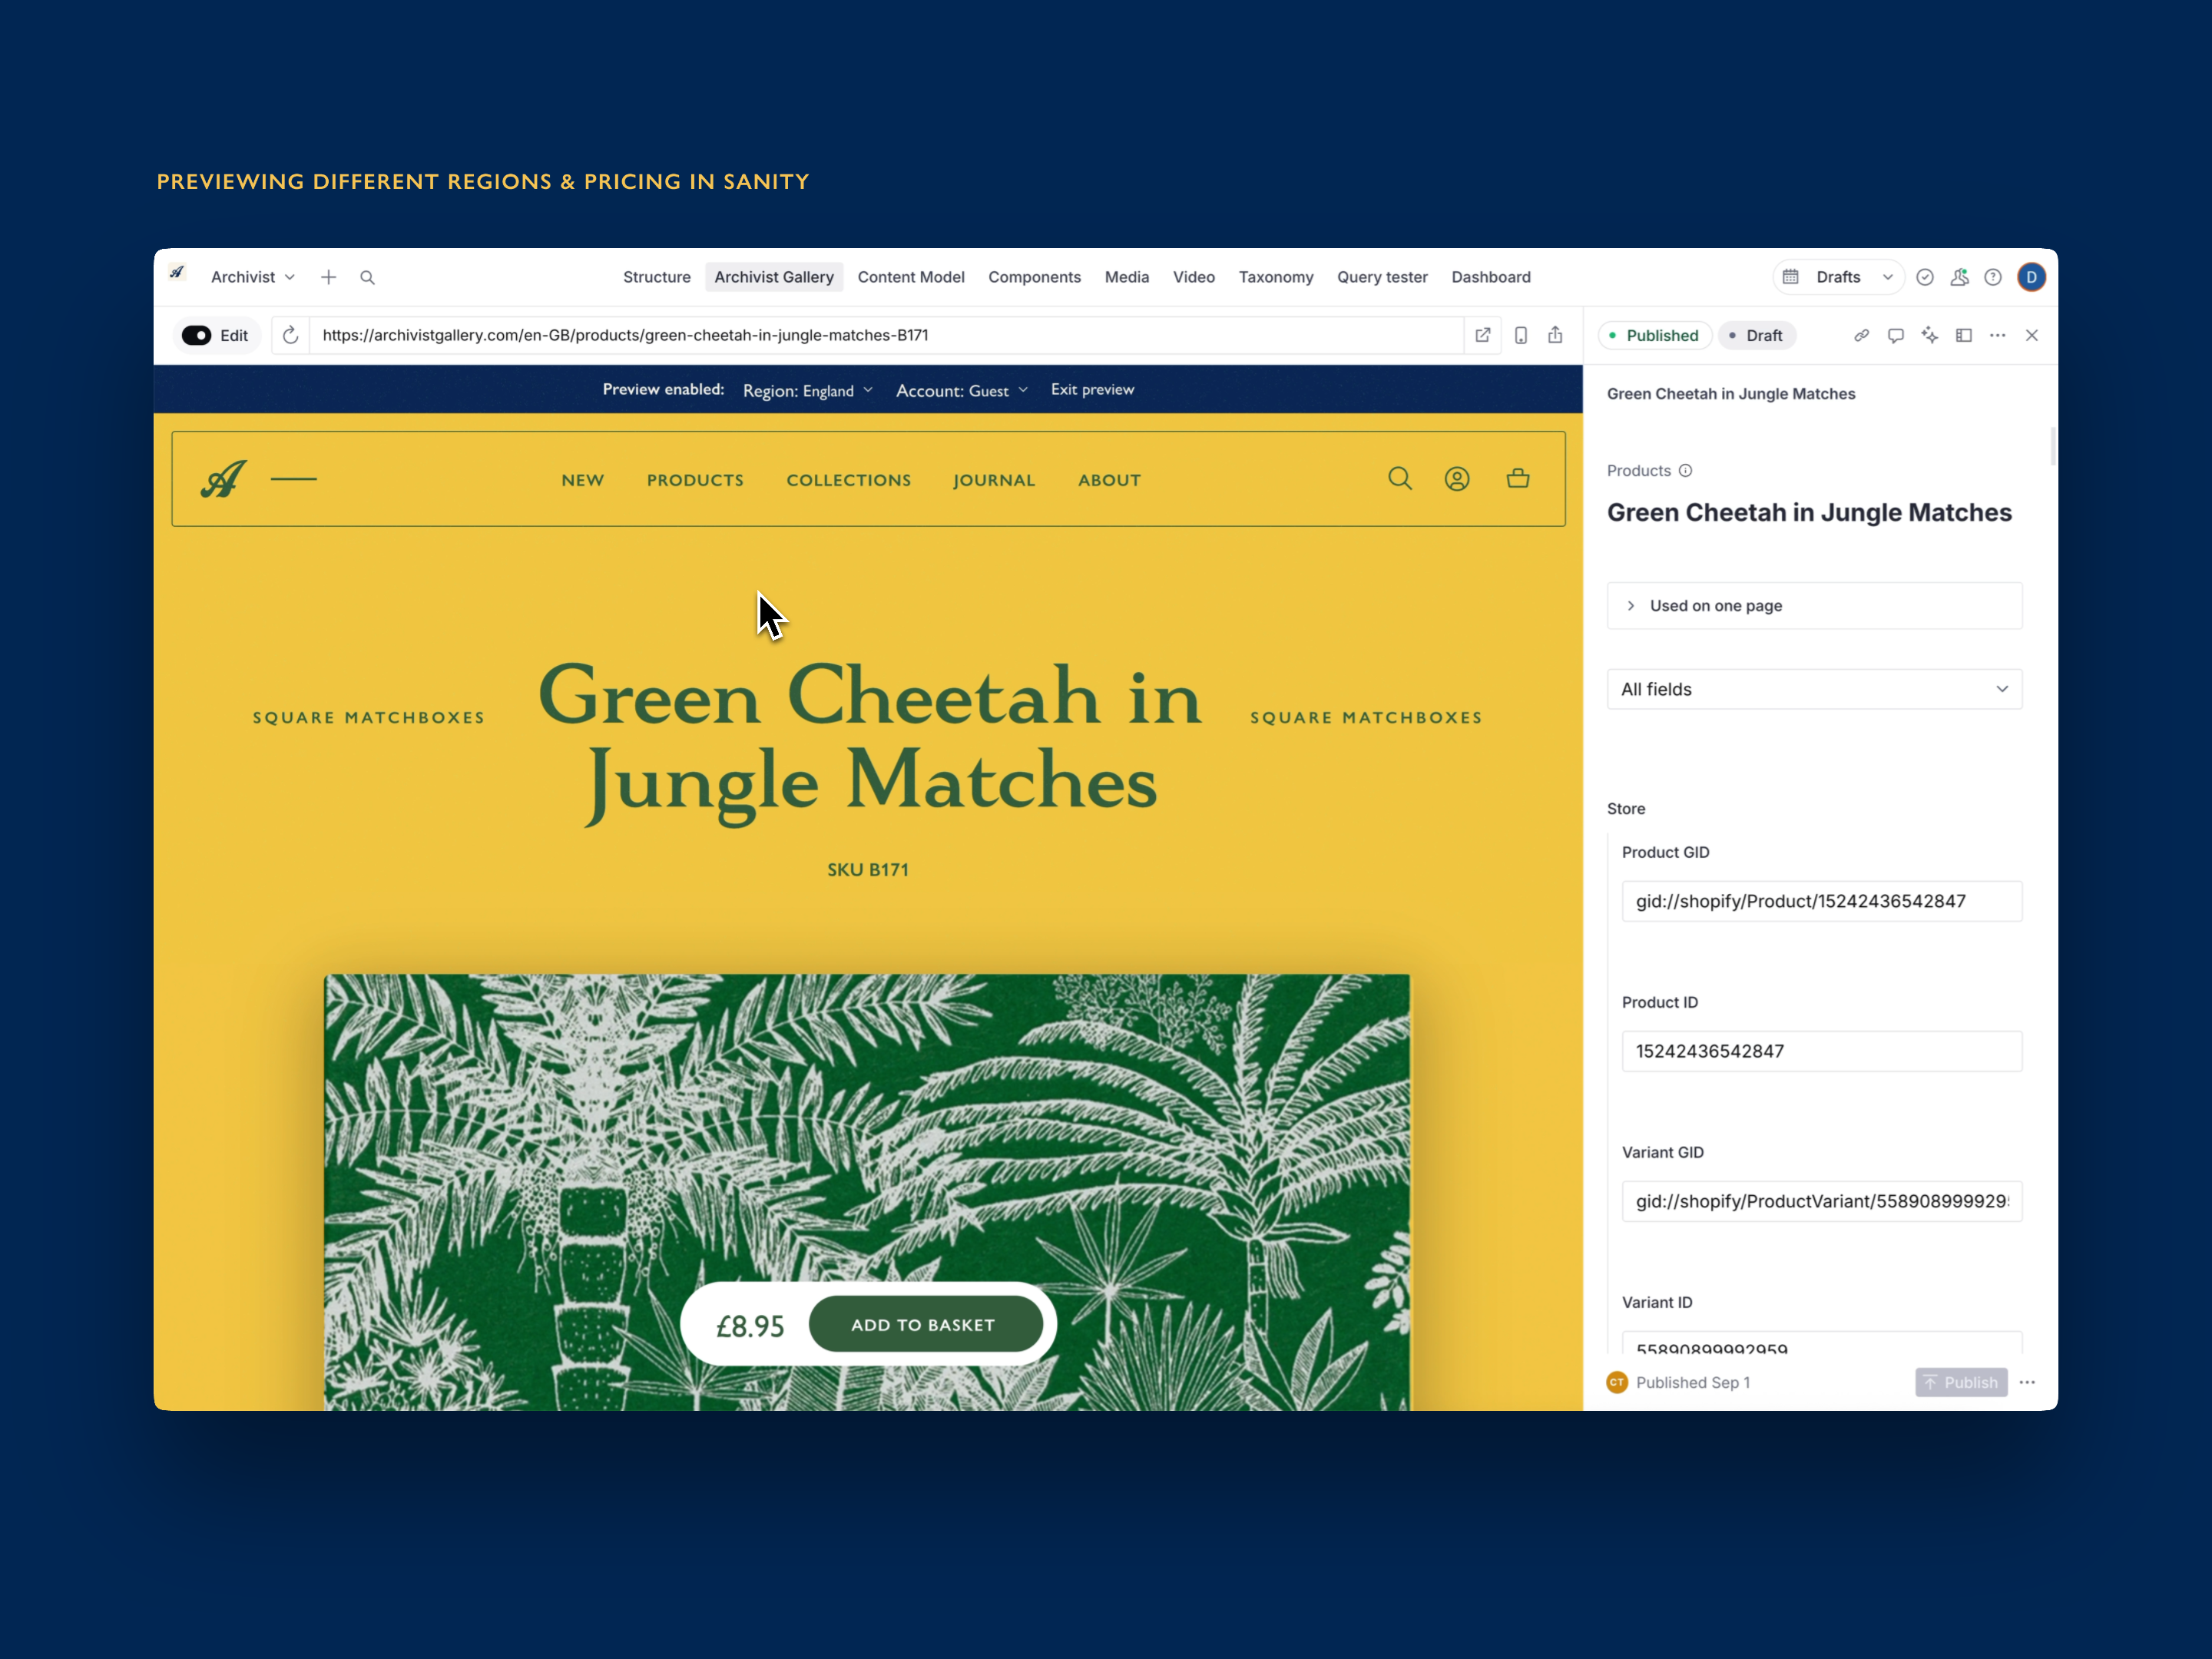The image size is (2212, 1659).
Task: Toggle the Edit switch off
Action: tap(197, 335)
